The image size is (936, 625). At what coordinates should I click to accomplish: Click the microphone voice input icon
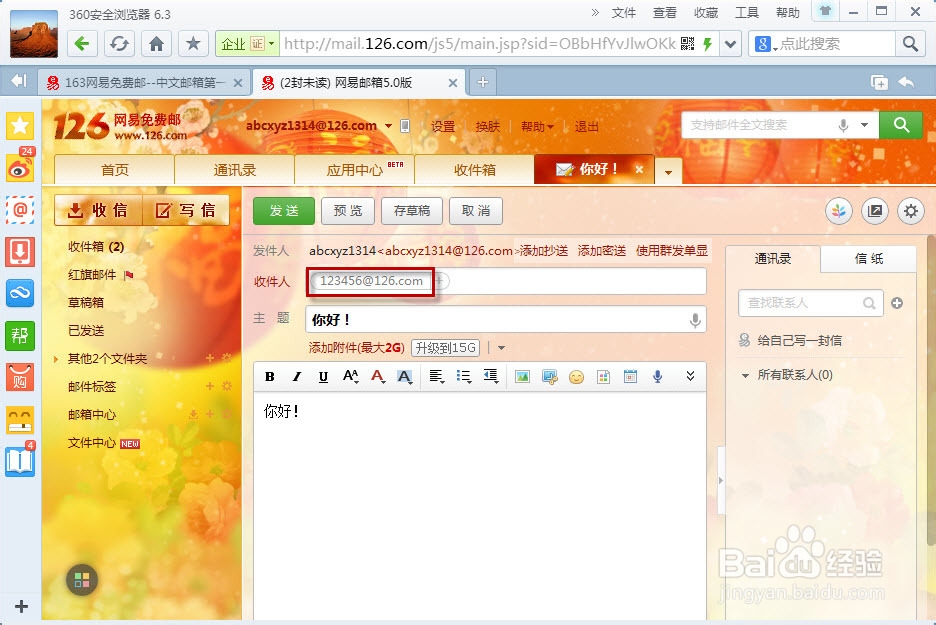656,377
